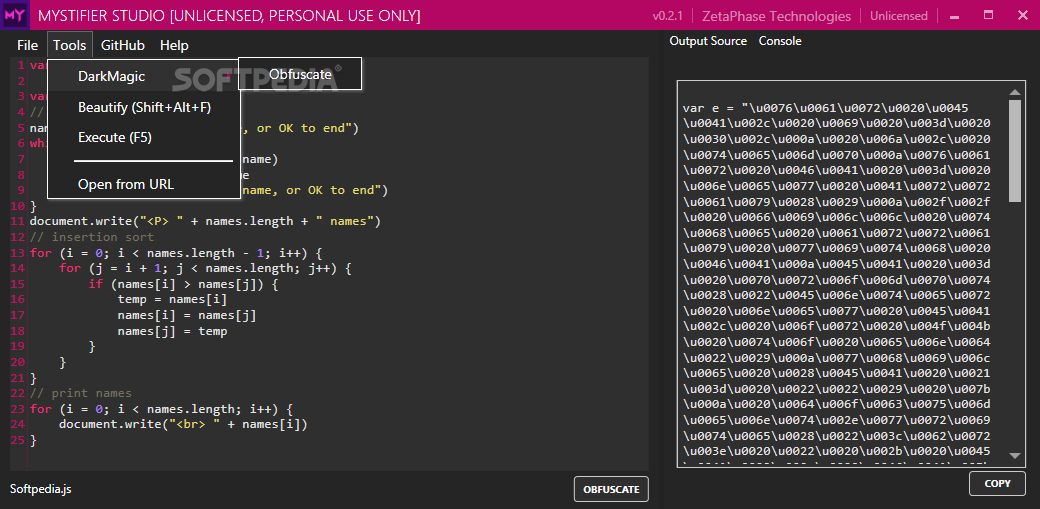Click the output panel scrollbar thumb
The image size is (1040, 509).
click(x=1014, y=151)
